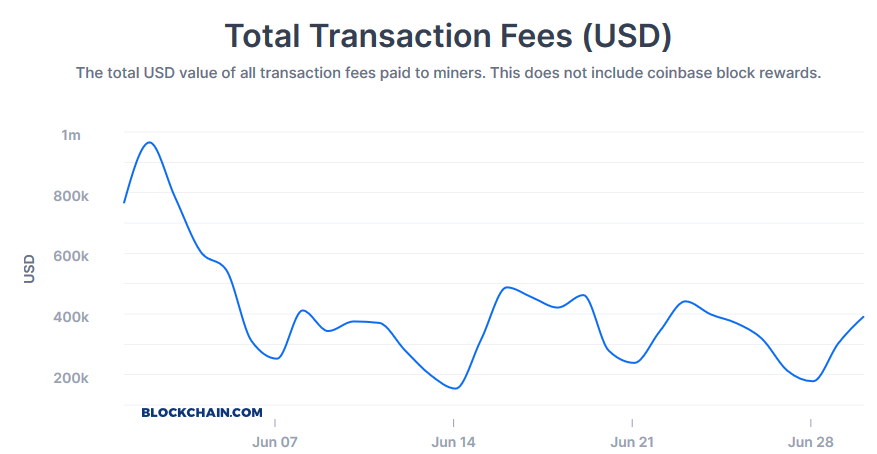The width and height of the screenshot is (877, 454).
Task: Click the line's trough at Jun 21
Action: (x=633, y=362)
